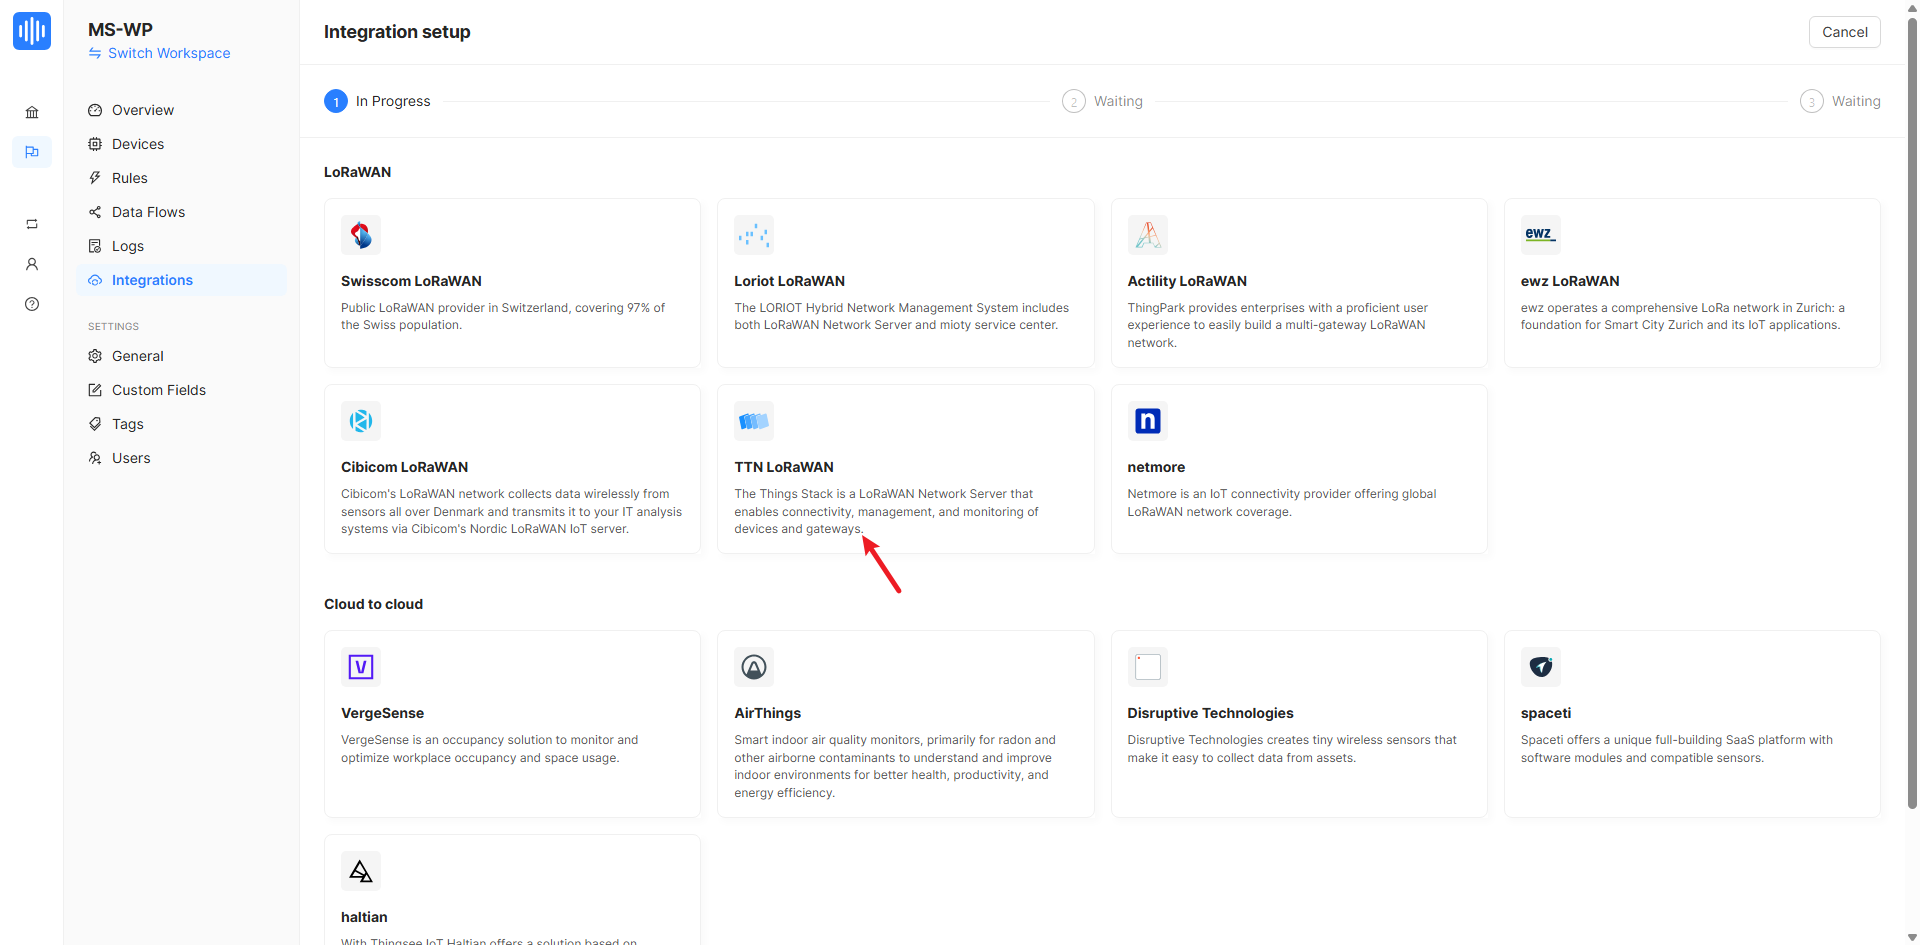This screenshot has width=1920, height=945.
Task: Click the Loriot LoRaWAN logo icon
Action: [754, 235]
